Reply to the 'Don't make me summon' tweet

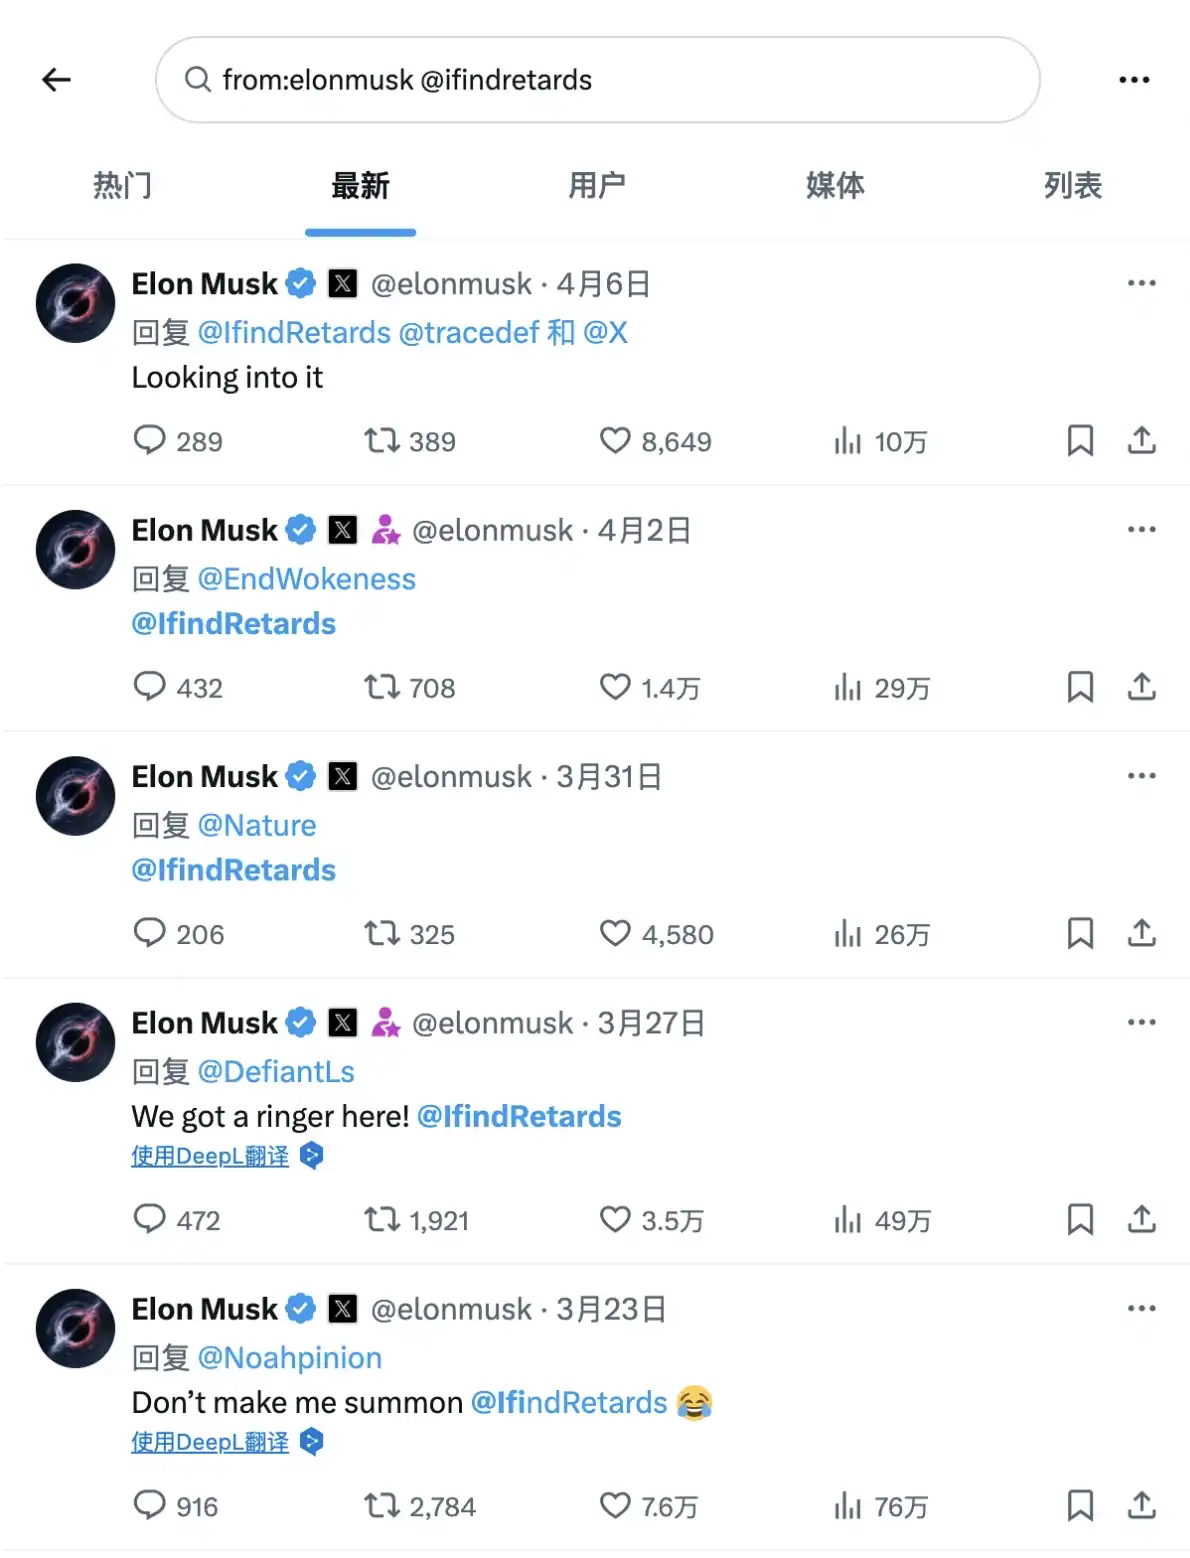tap(149, 1505)
